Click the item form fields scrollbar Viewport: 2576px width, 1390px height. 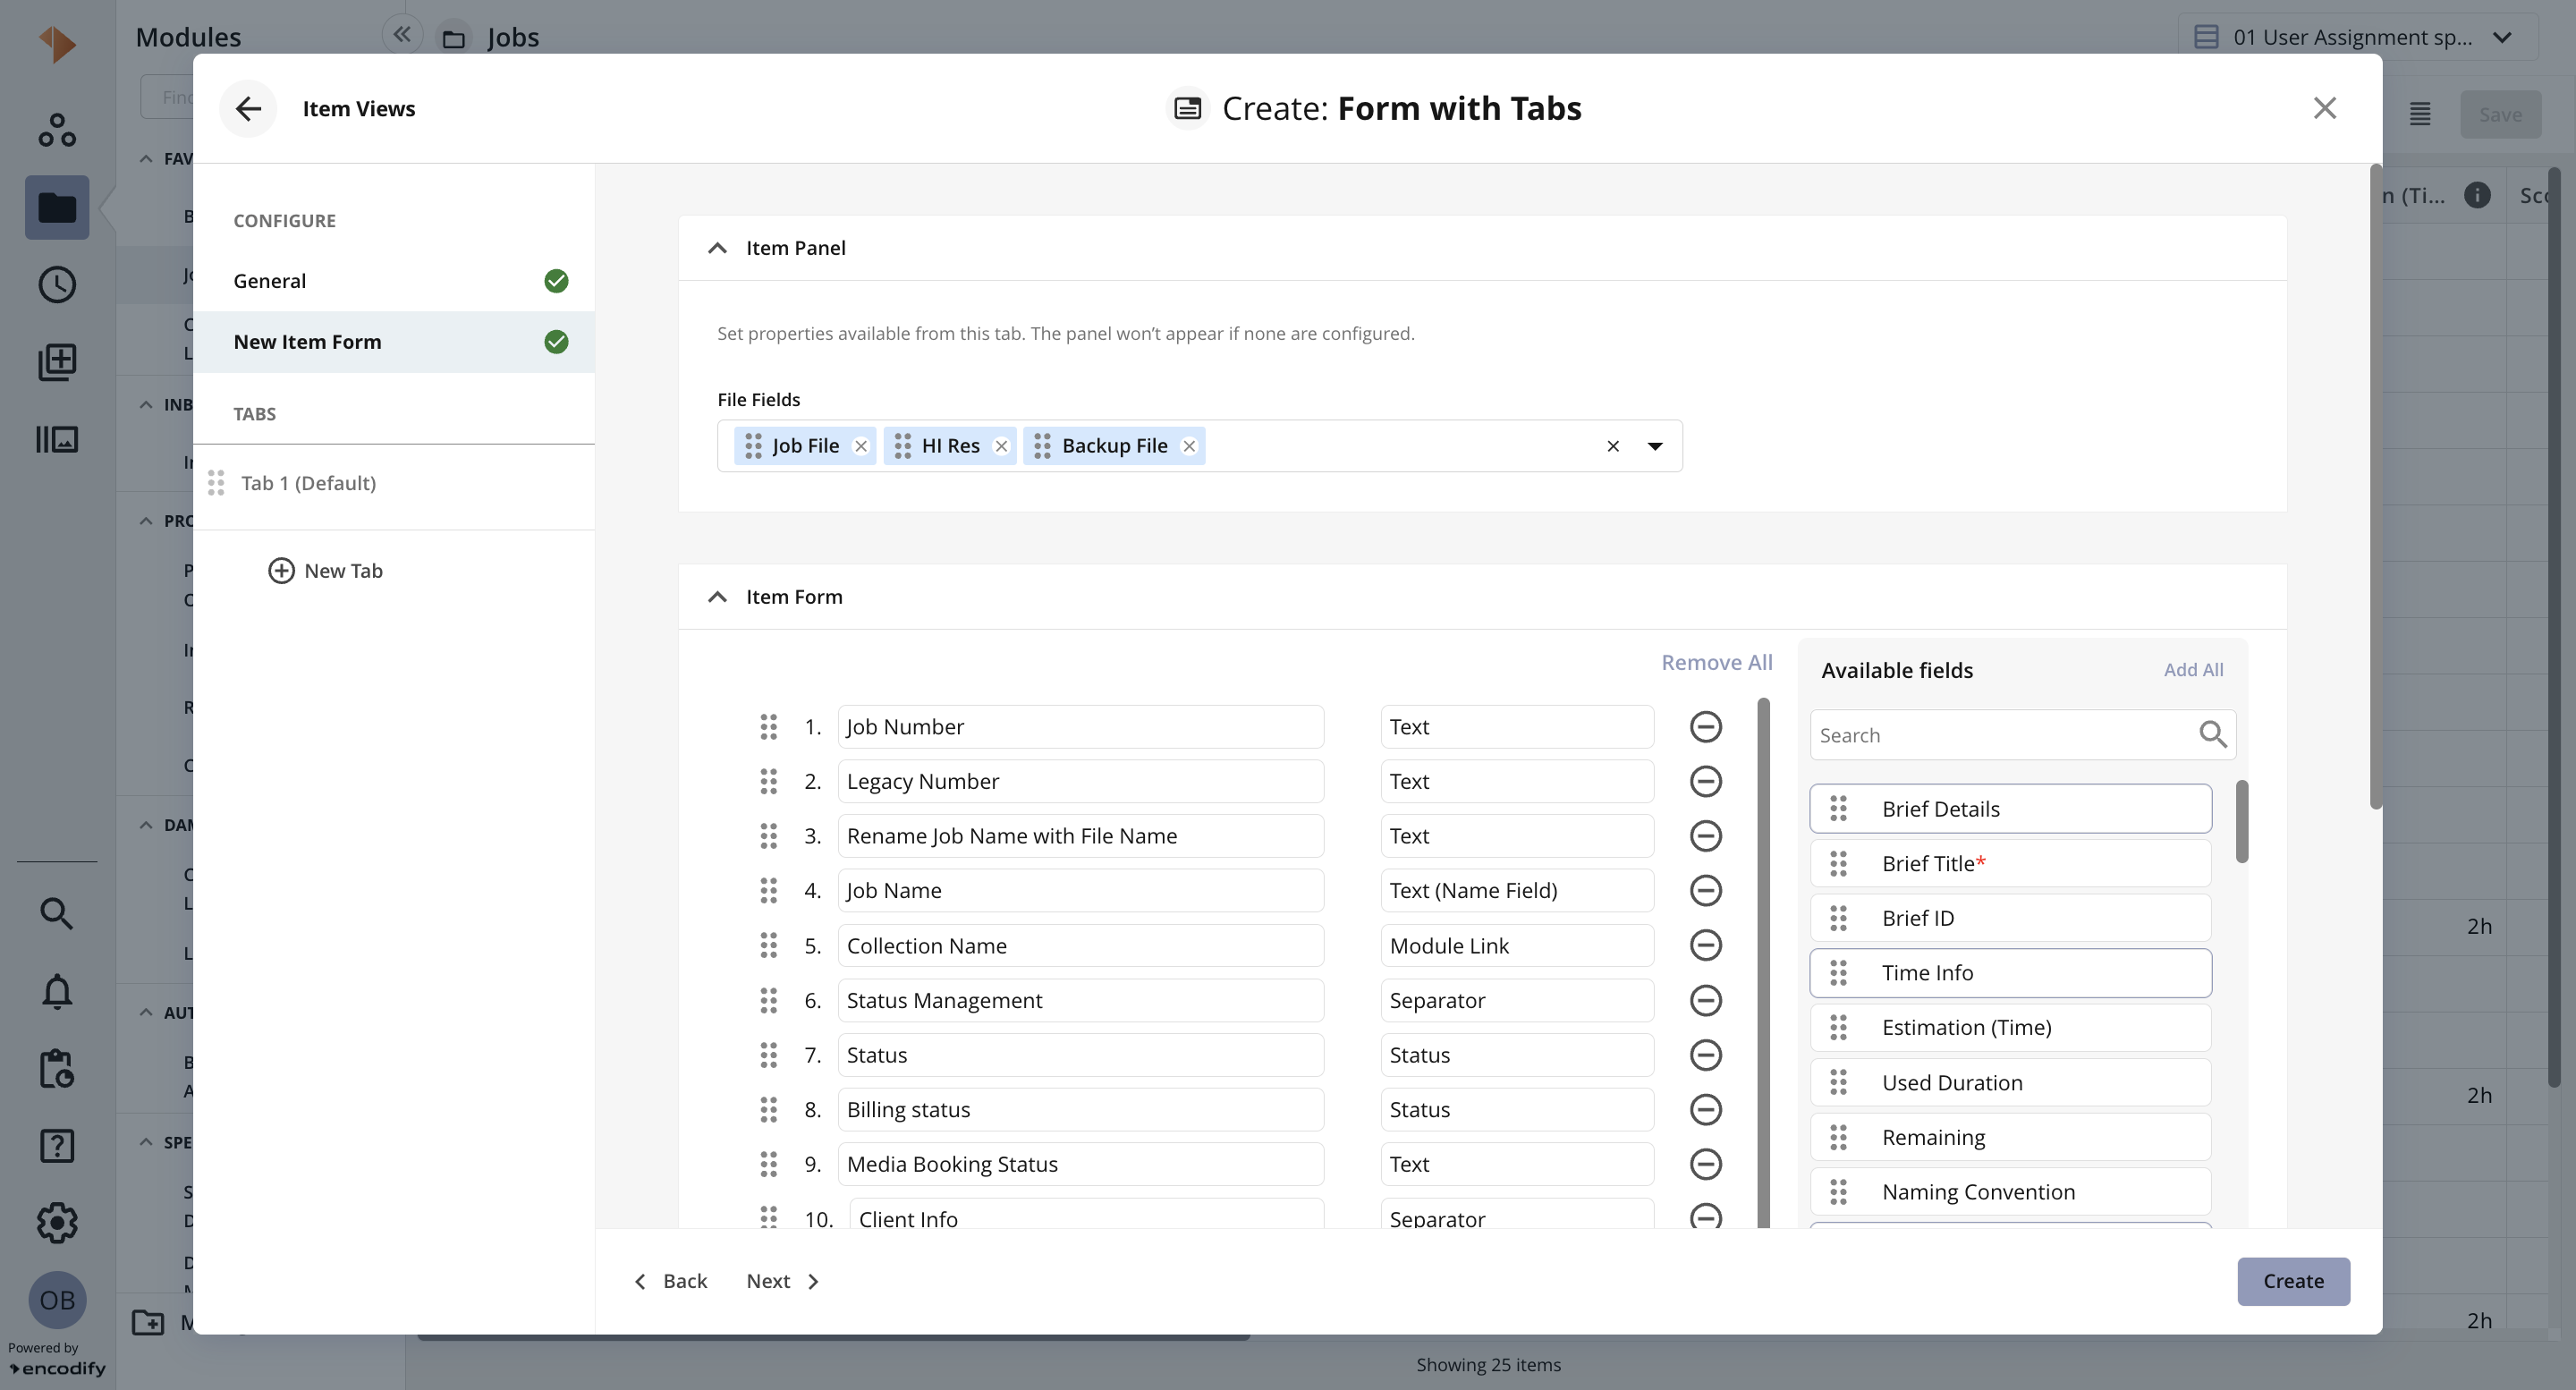(x=1763, y=963)
